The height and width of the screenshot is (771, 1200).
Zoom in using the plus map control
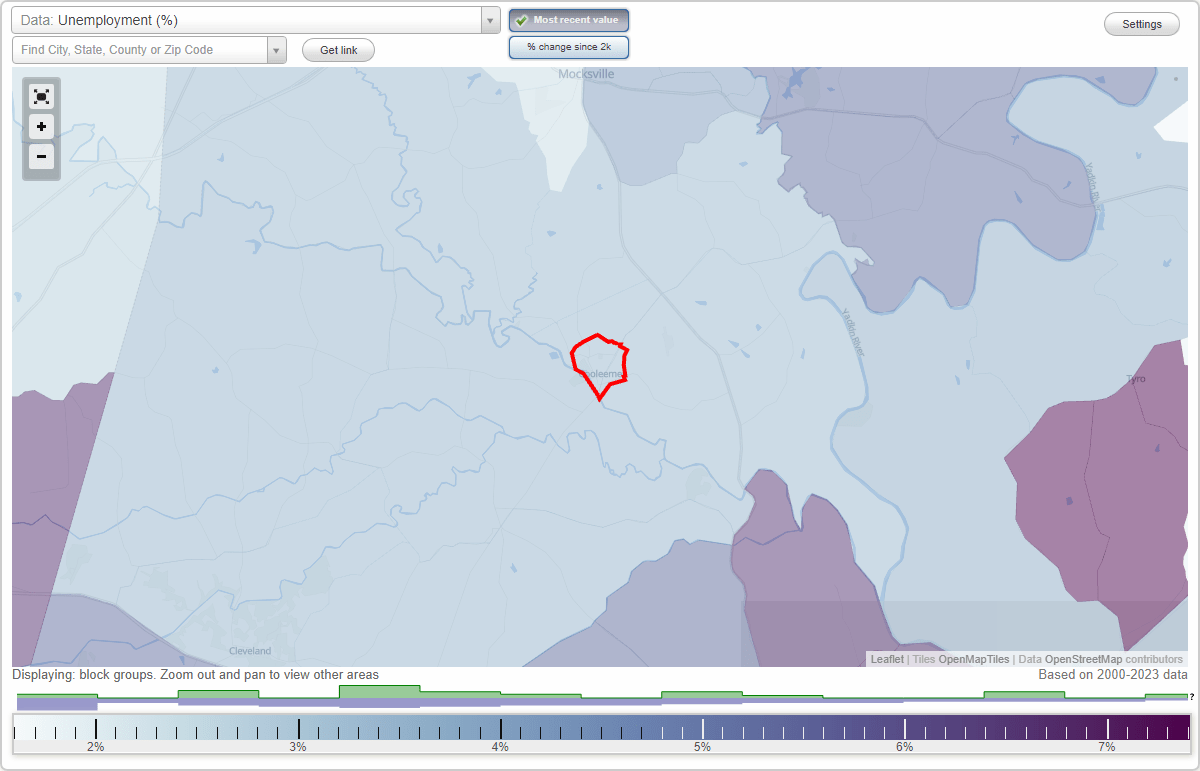(41, 126)
